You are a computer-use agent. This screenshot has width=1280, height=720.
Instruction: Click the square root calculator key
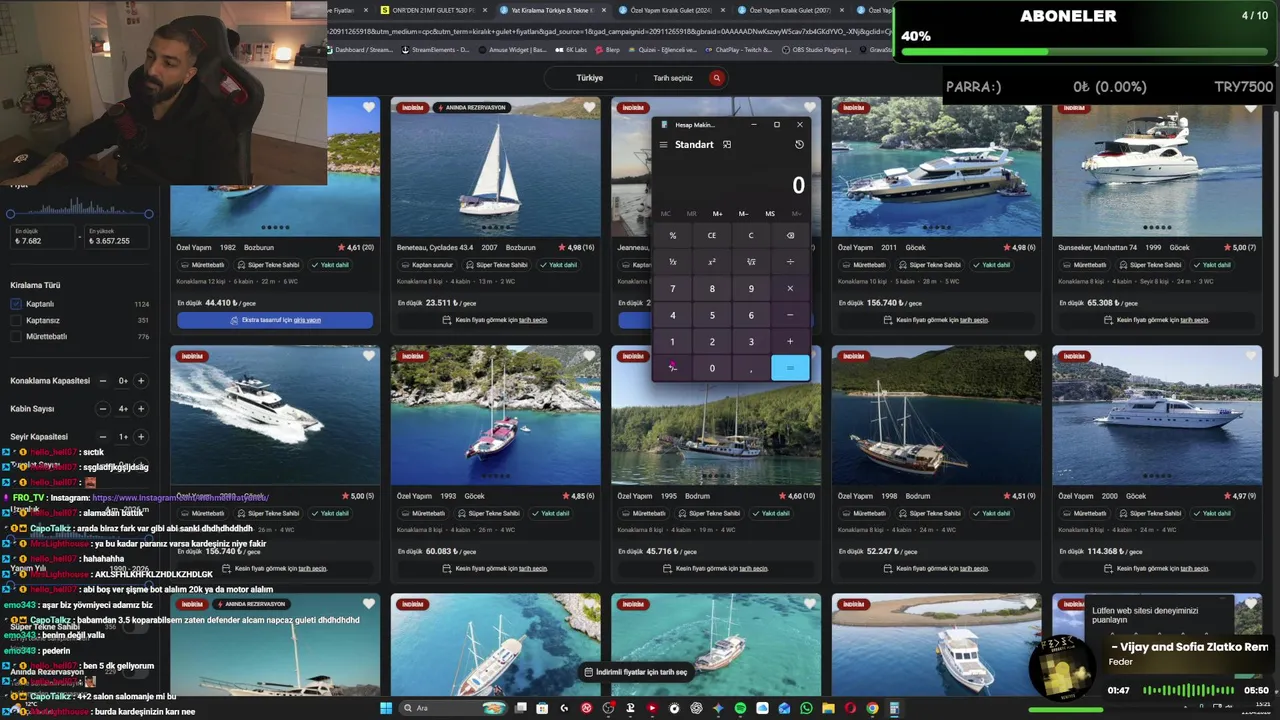(751, 262)
